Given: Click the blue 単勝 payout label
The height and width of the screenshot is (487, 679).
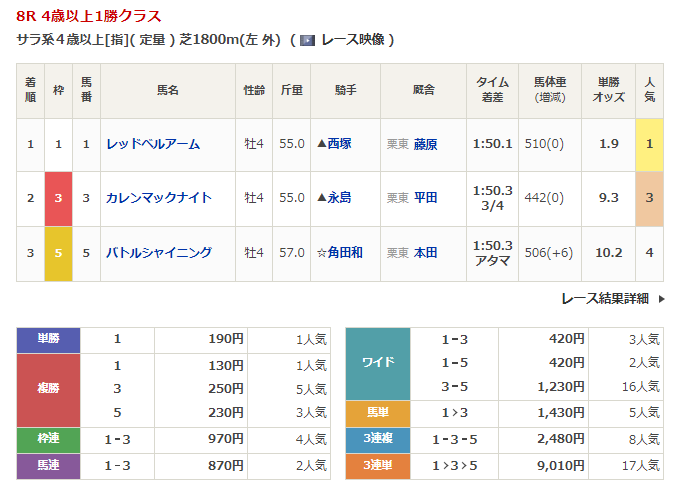Looking at the screenshot, I should 48,339.
